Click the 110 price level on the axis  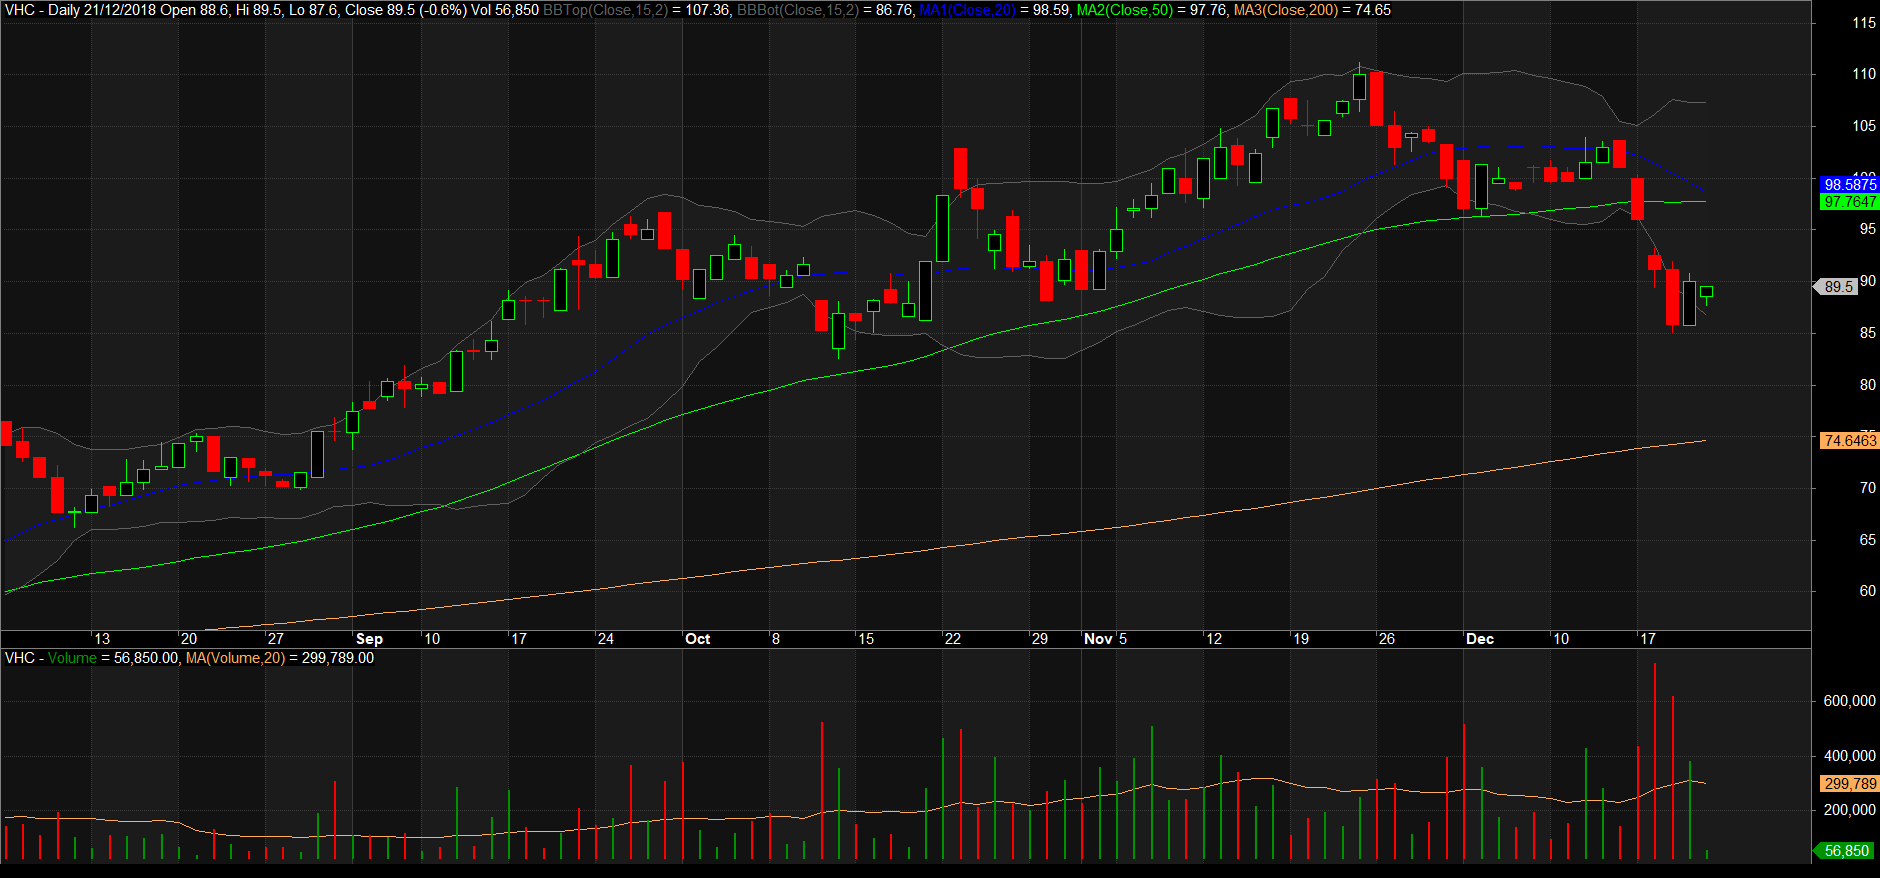1863,74
